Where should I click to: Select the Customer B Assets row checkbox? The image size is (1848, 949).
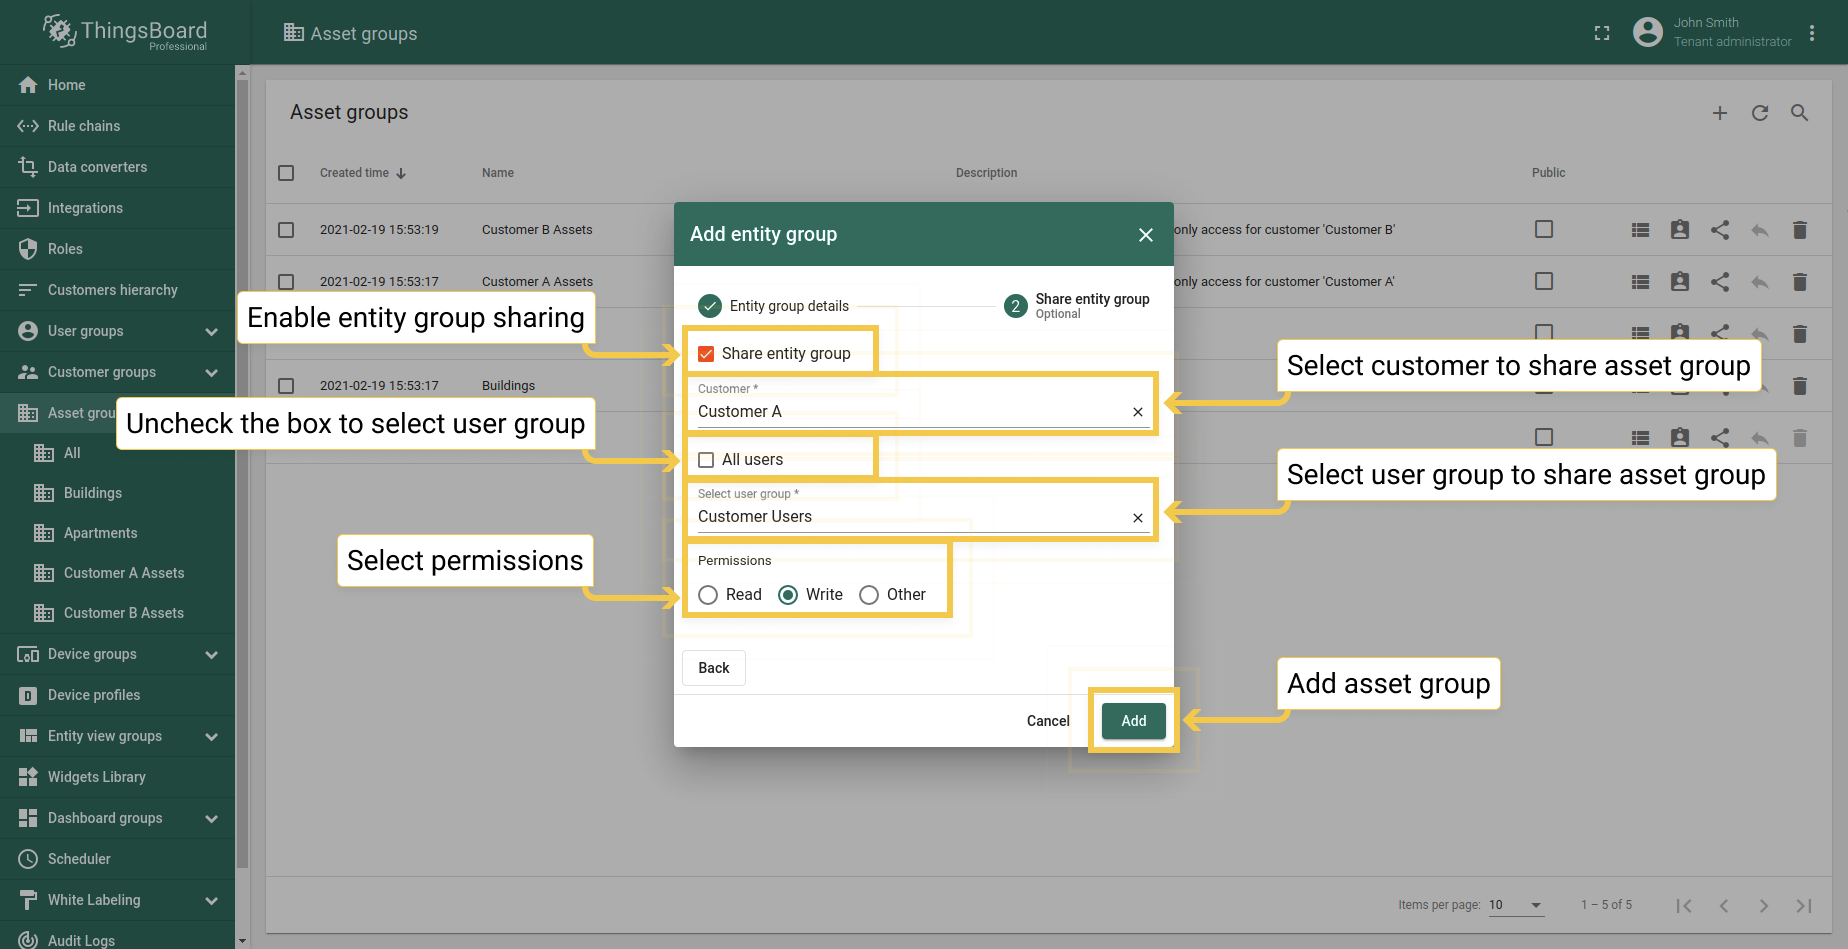286,230
